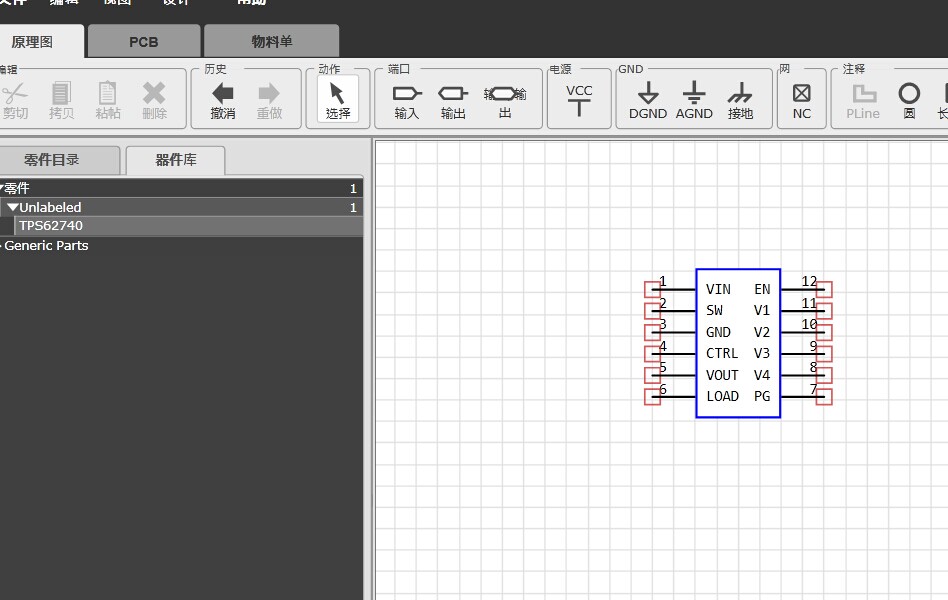Place an input port (输入)
This screenshot has width=948, height=600.
[407, 101]
